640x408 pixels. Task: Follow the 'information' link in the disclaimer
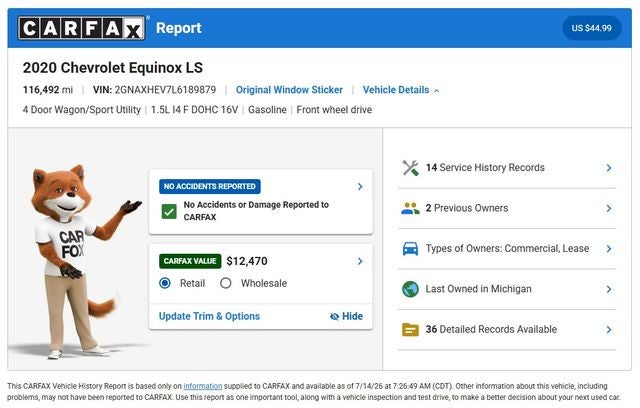click(x=202, y=386)
